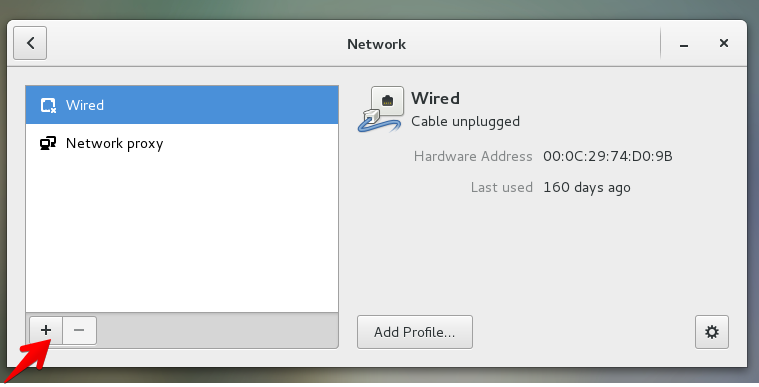The height and width of the screenshot is (387, 759).
Task: Click the wired disconnected icon in sidebar
Action: [48, 105]
